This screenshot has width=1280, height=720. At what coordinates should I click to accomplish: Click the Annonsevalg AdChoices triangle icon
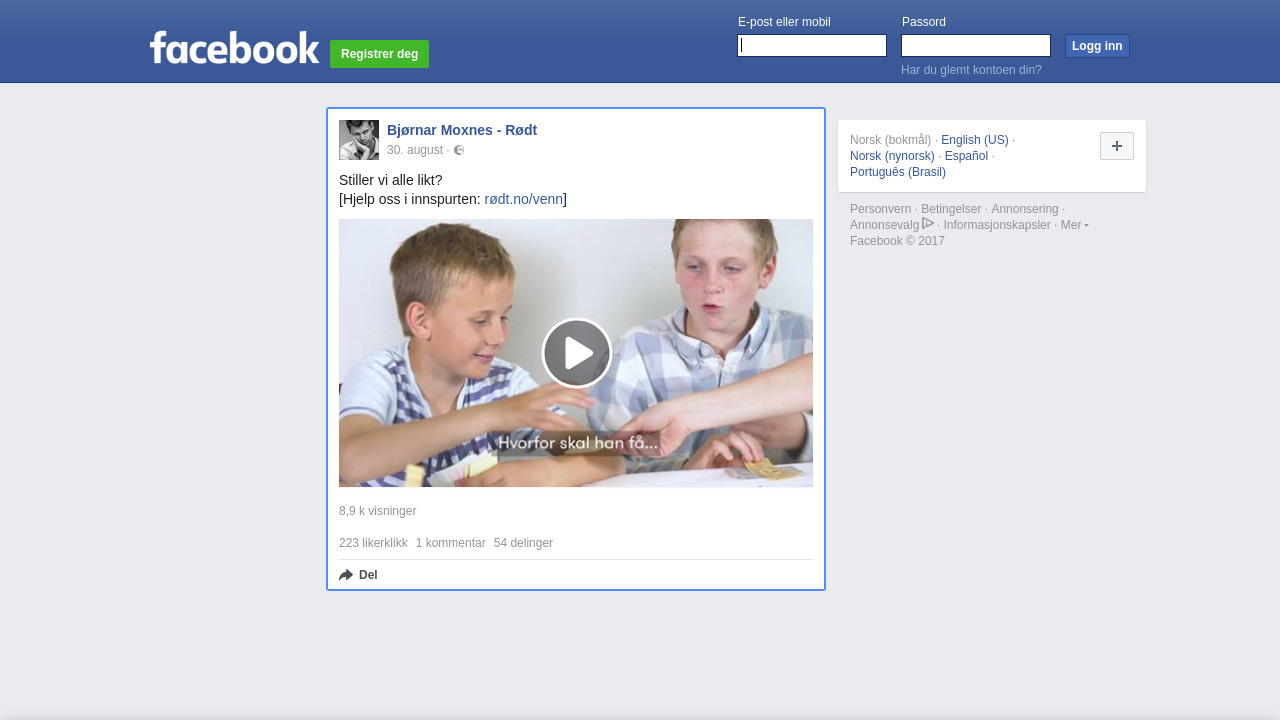pyautogui.click(x=928, y=223)
